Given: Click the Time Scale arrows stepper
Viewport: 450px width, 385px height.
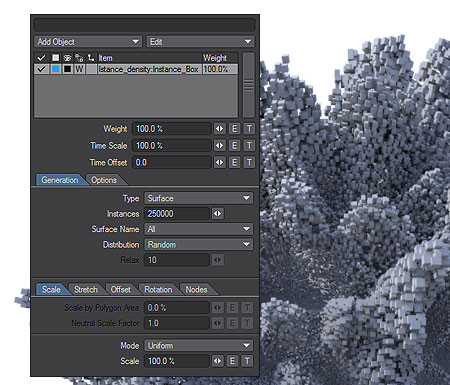Looking at the screenshot, I should pyautogui.click(x=220, y=146).
